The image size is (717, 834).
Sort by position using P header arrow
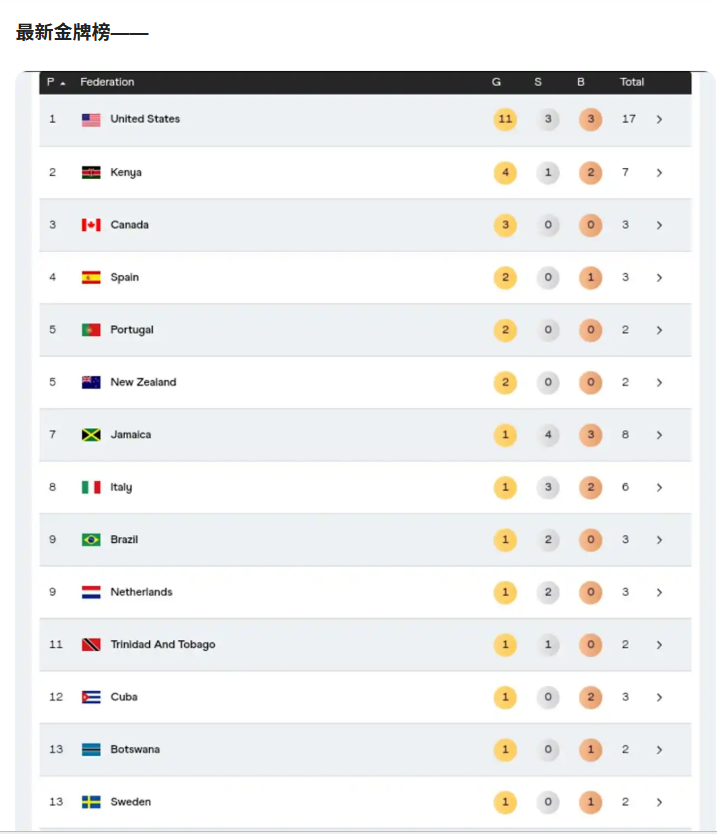63,84
